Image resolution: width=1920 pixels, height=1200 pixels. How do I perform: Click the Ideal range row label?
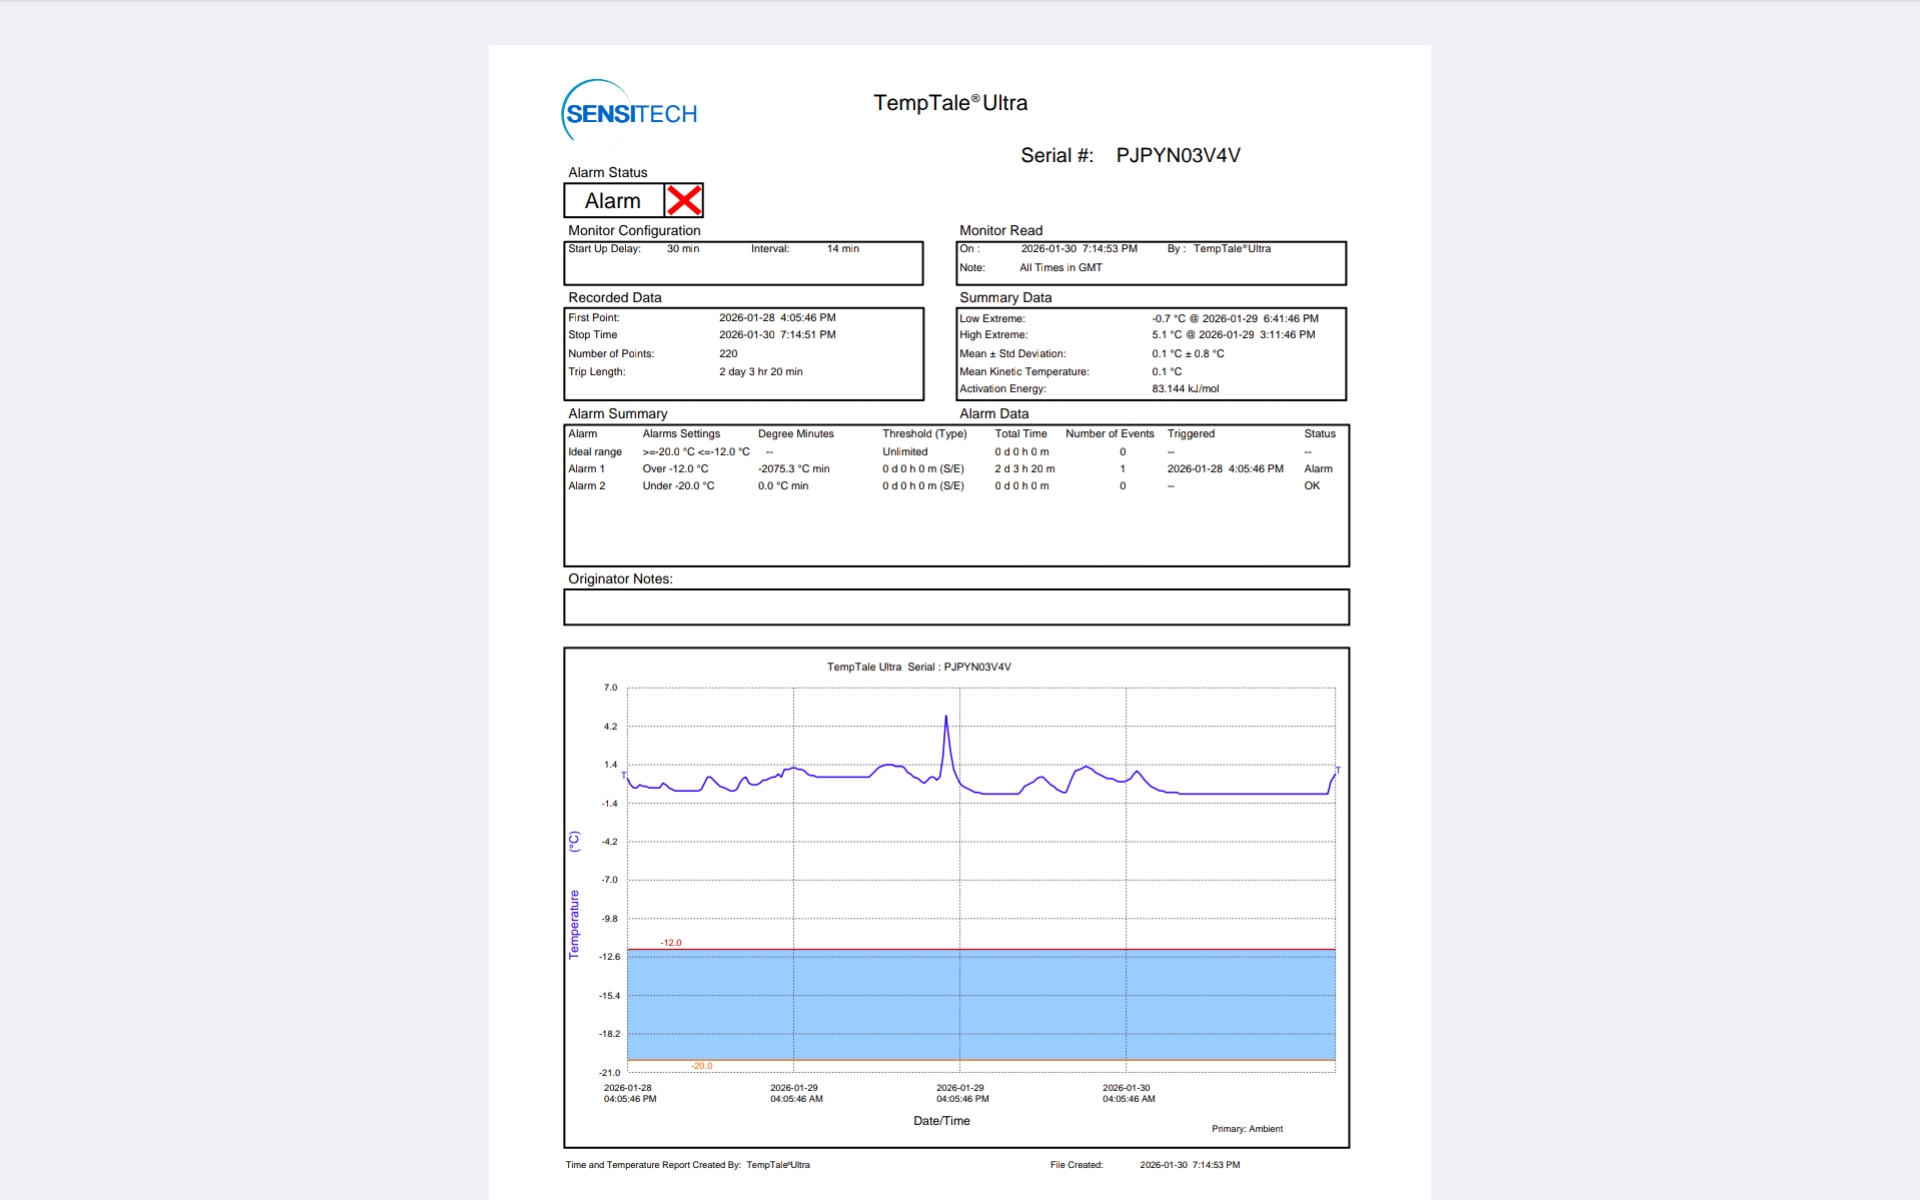point(594,452)
